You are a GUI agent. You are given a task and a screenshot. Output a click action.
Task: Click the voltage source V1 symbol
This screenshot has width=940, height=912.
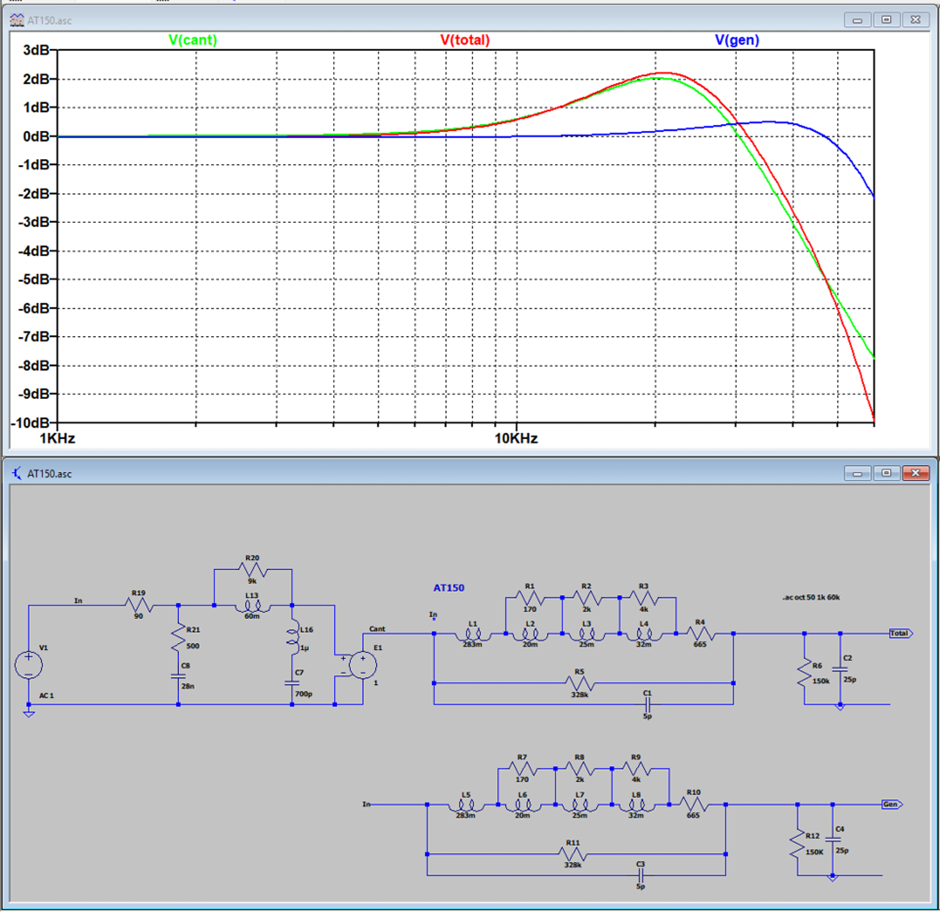pos(28,665)
